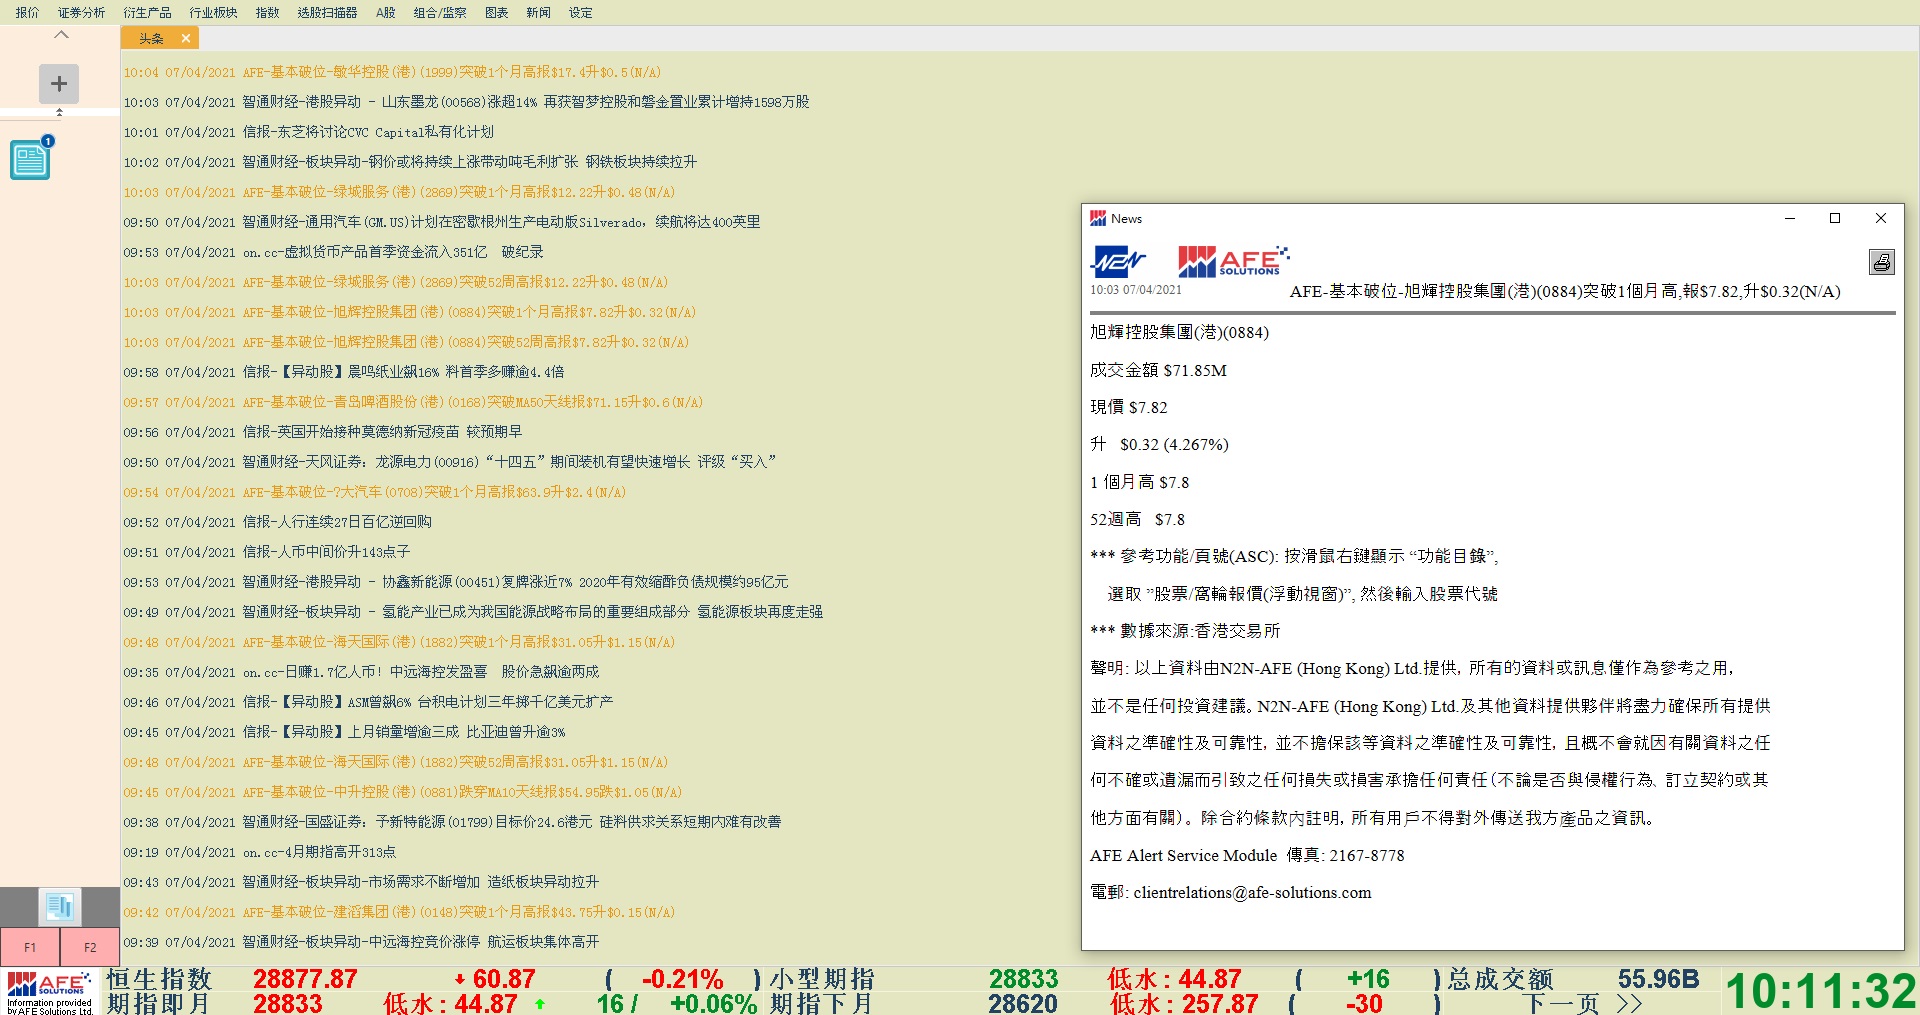This screenshot has height=1015, width=1920.
Task: Switch to the 头条 tab
Action: click(x=151, y=38)
